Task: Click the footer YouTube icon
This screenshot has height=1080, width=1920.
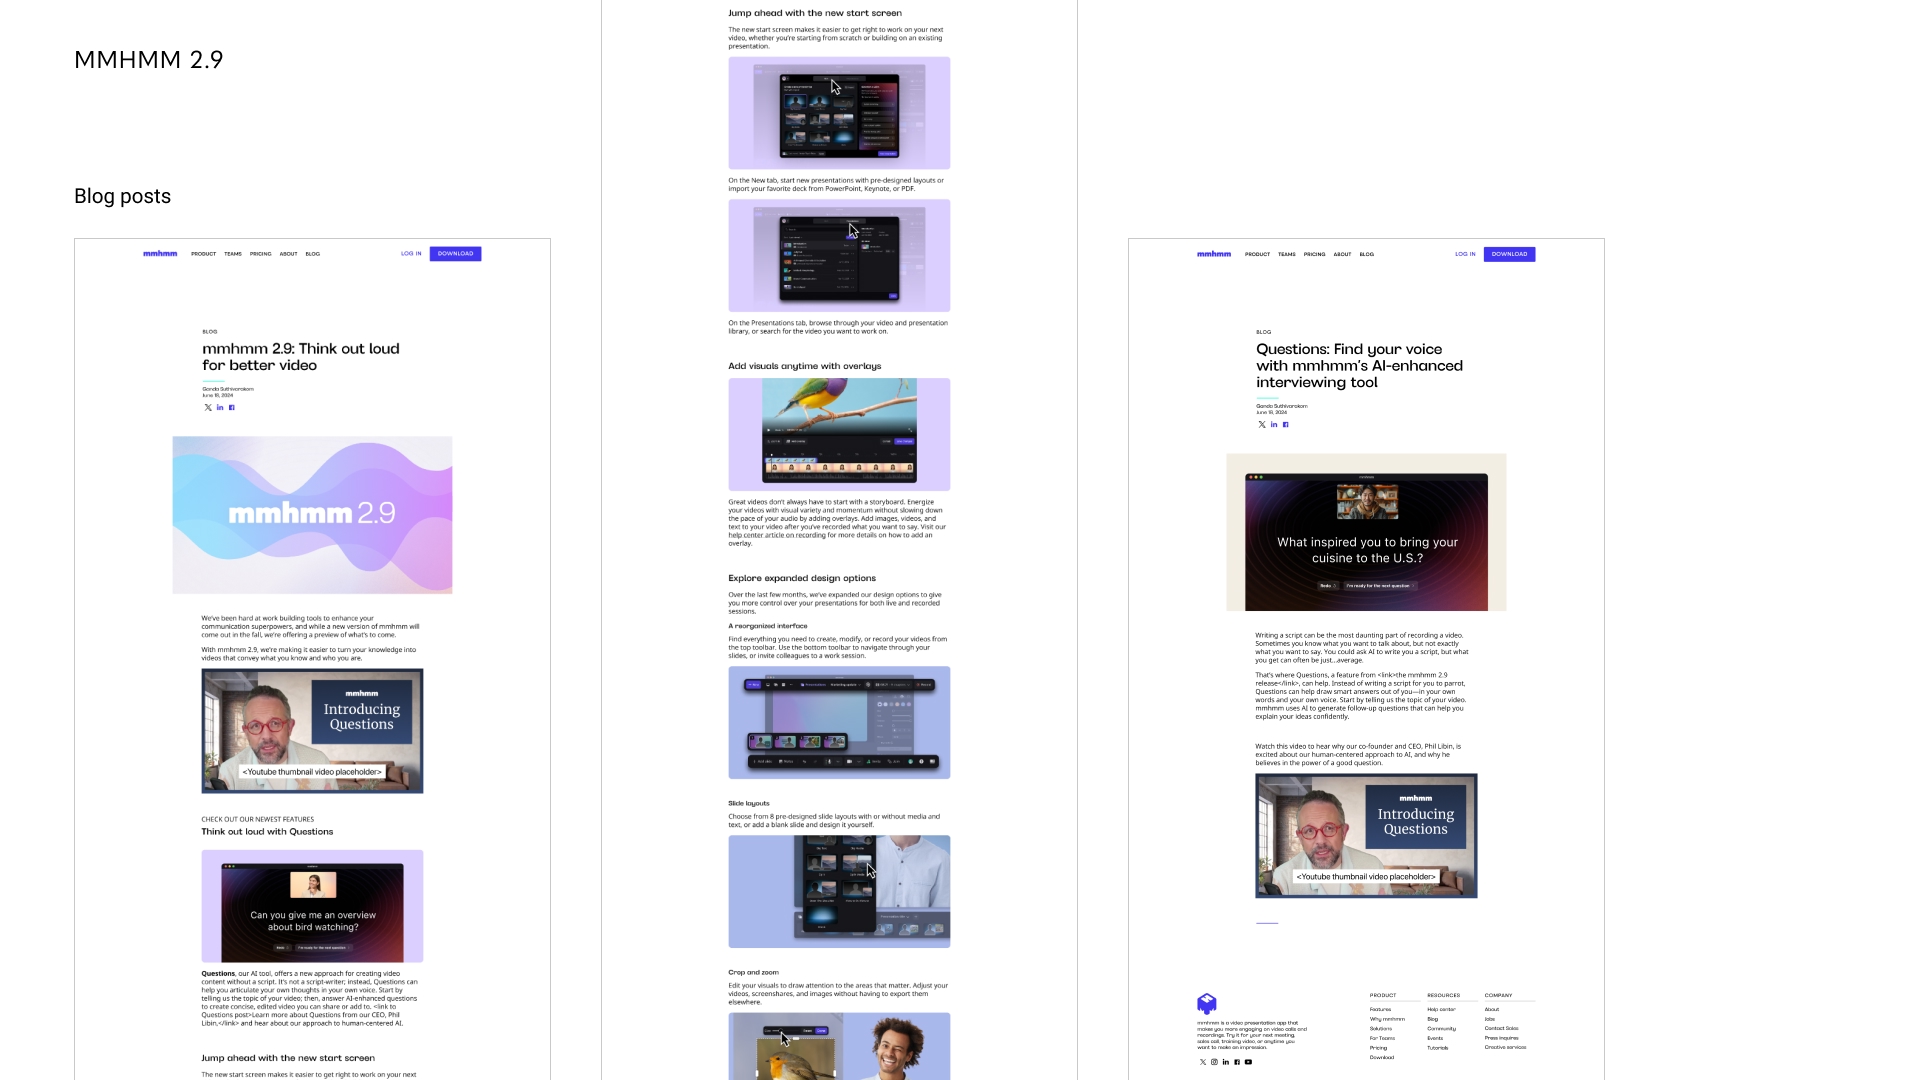Action: [x=1248, y=1062]
